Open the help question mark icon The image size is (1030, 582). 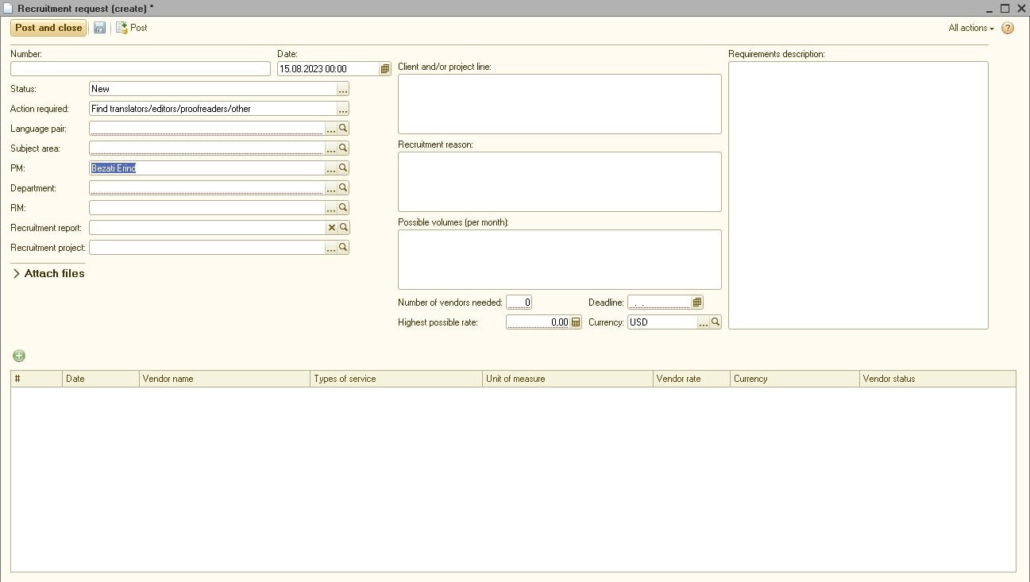point(1008,28)
